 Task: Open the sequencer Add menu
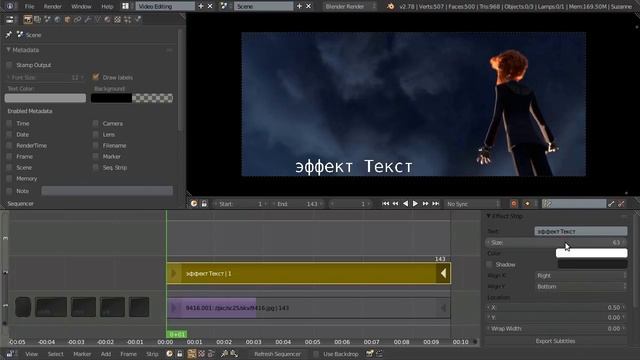pyautogui.click(x=106, y=354)
